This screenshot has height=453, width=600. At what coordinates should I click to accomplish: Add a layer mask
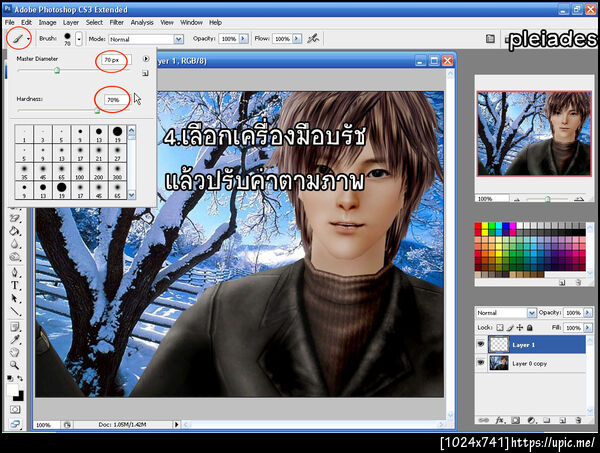pyautogui.click(x=515, y=420)
